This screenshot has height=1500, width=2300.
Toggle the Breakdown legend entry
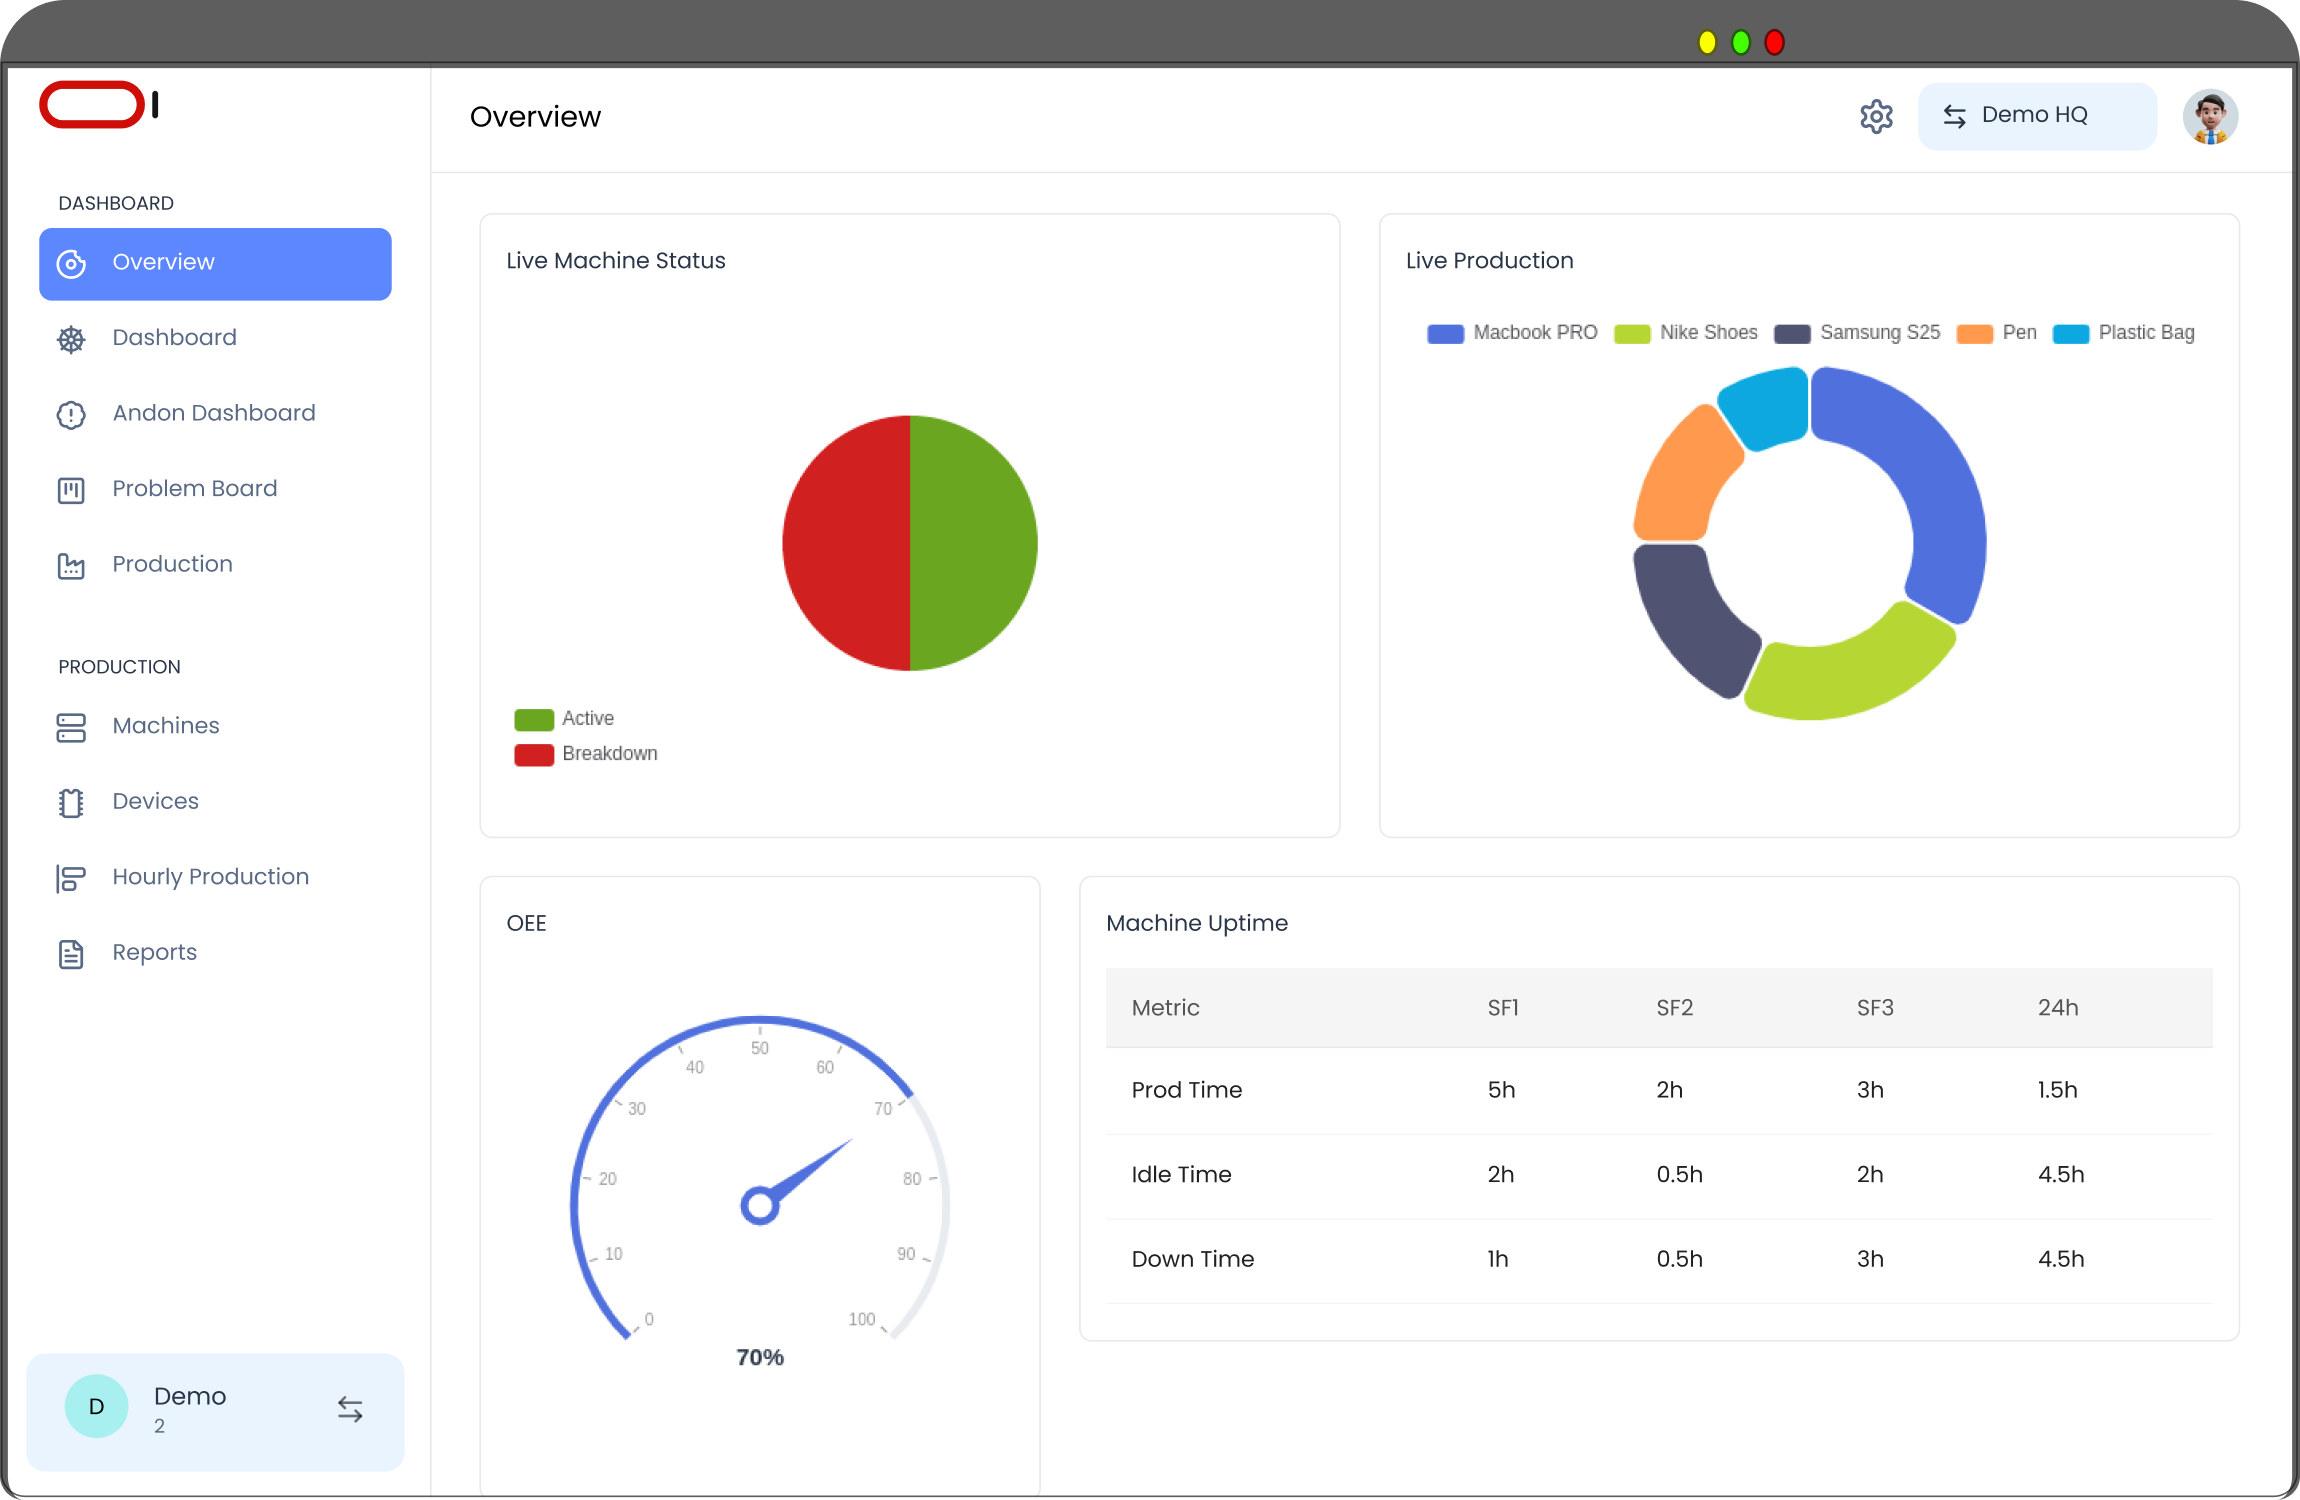[x=588, y=753]
